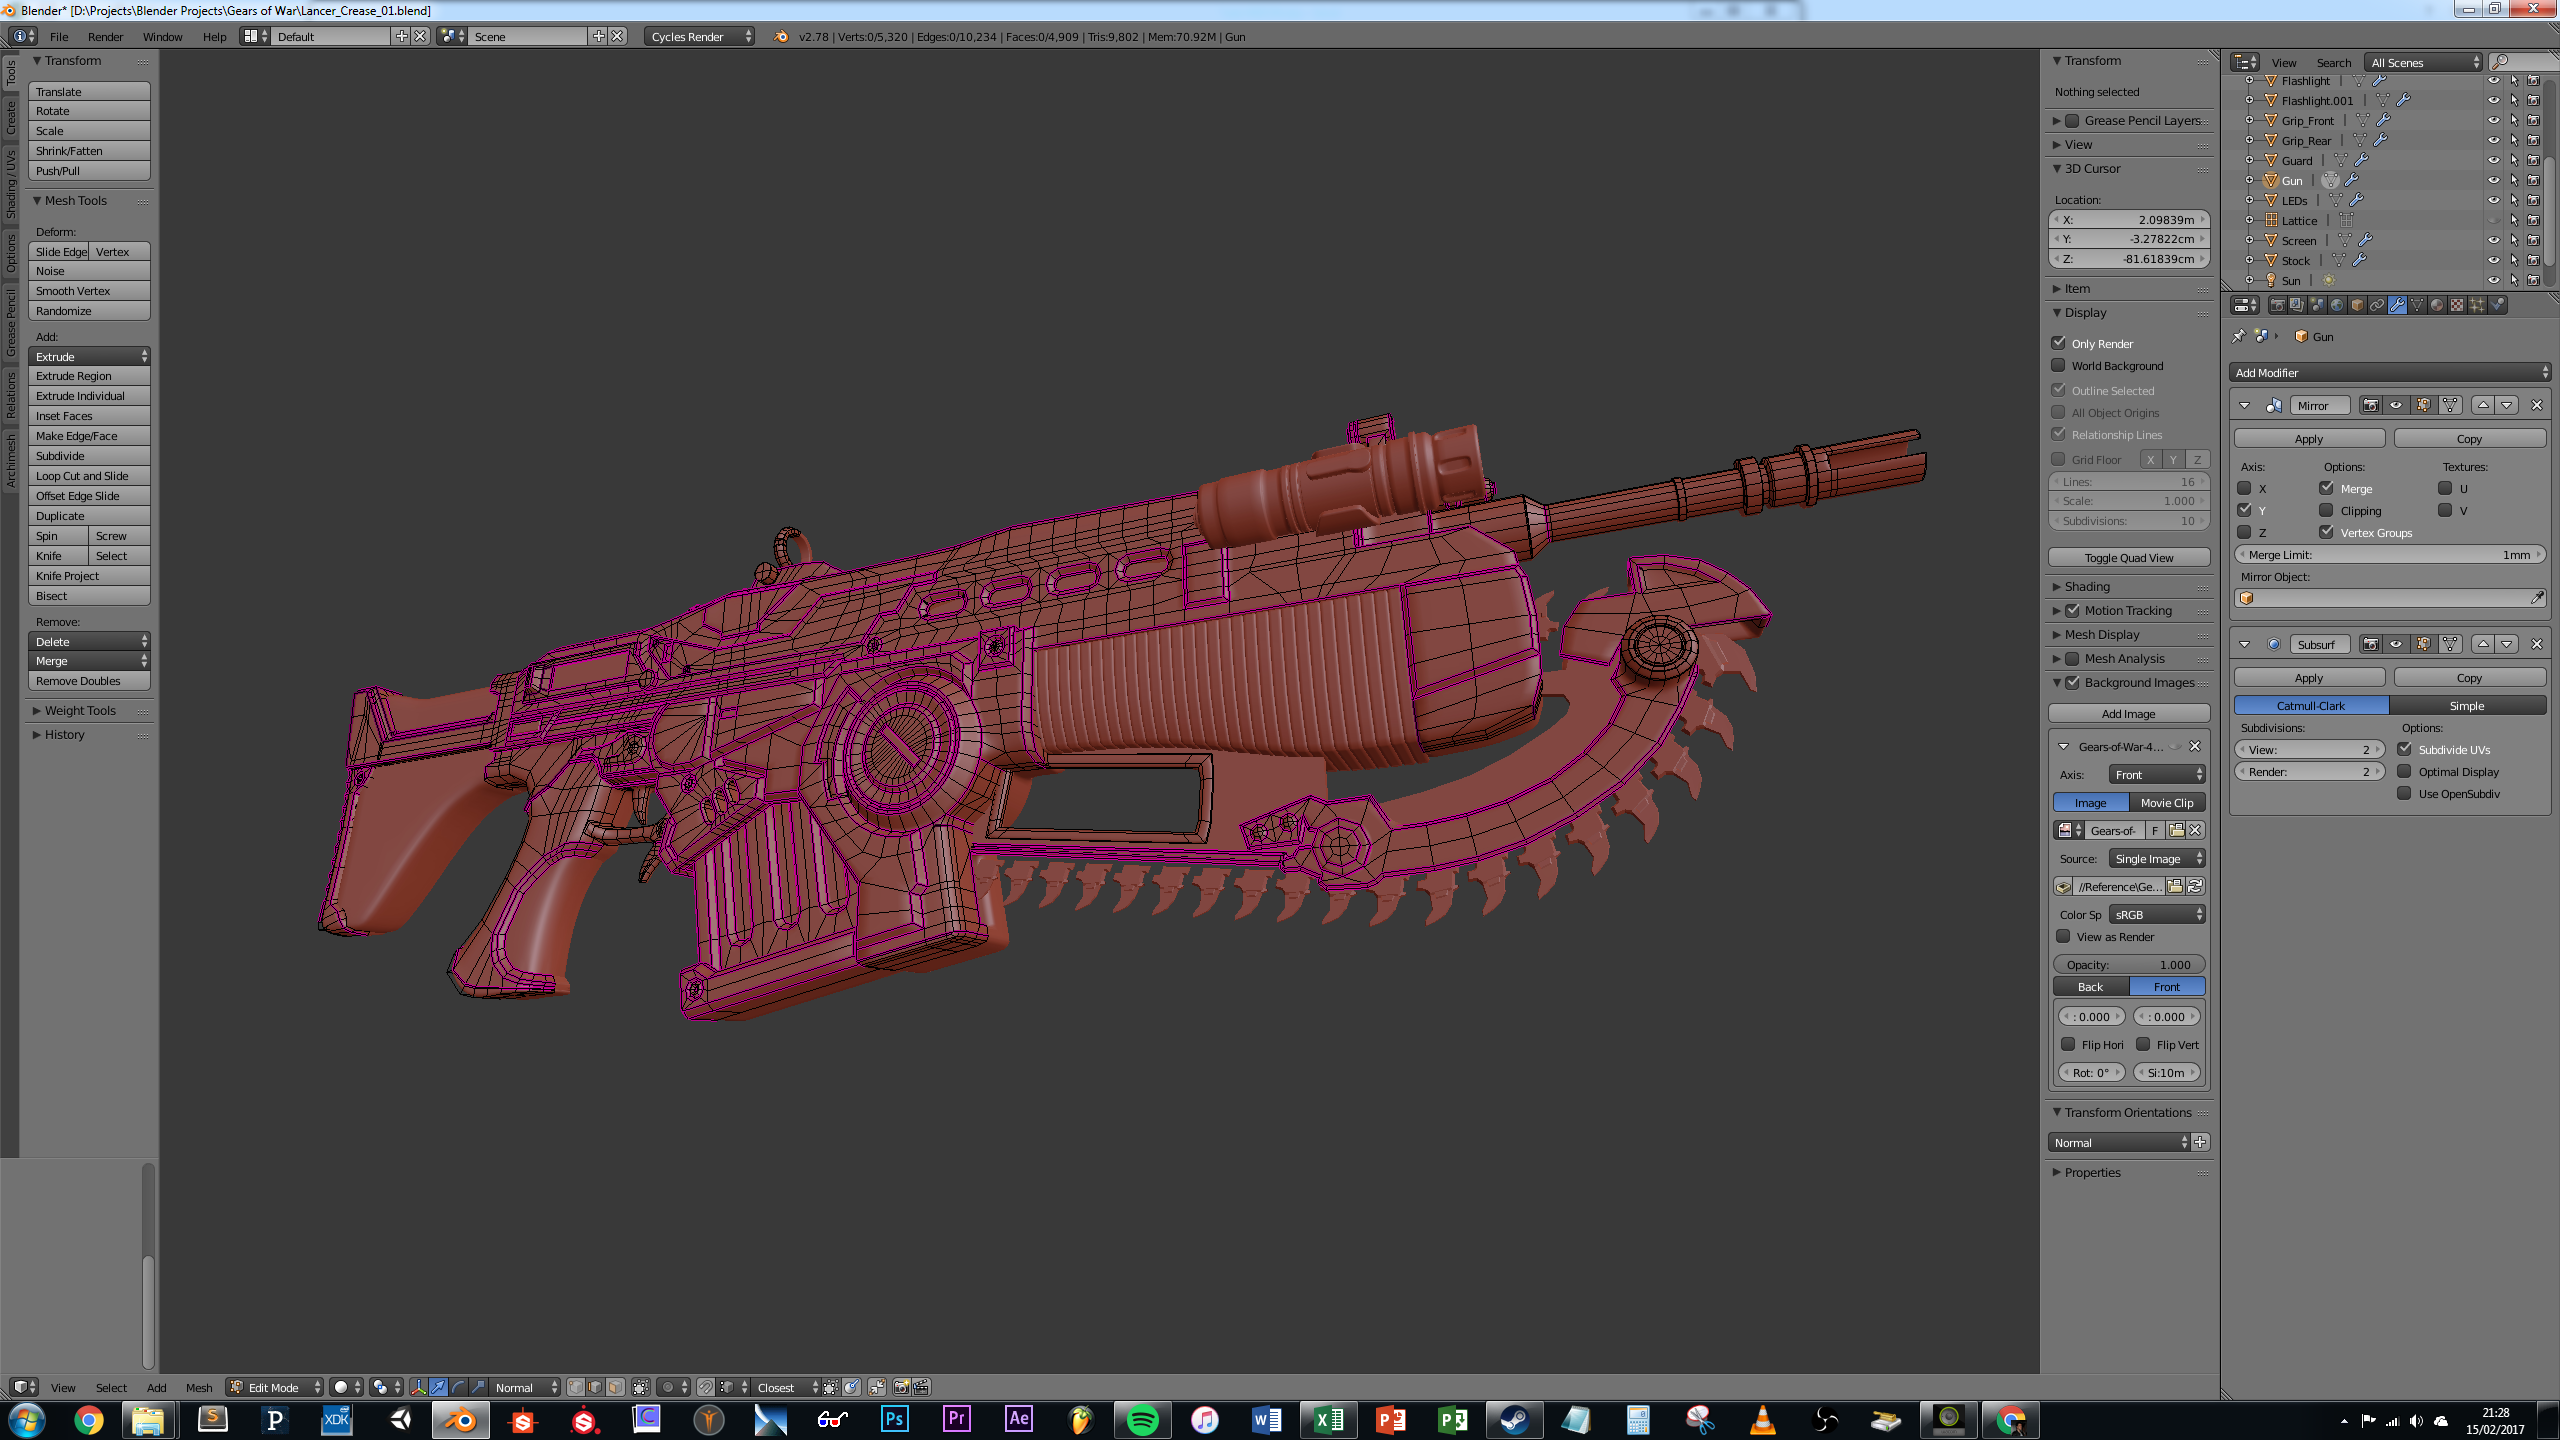Open the Texture properties checker icon
Image resolution: width=2560 pixels, height=1440 pixels.
(2457, 305)
